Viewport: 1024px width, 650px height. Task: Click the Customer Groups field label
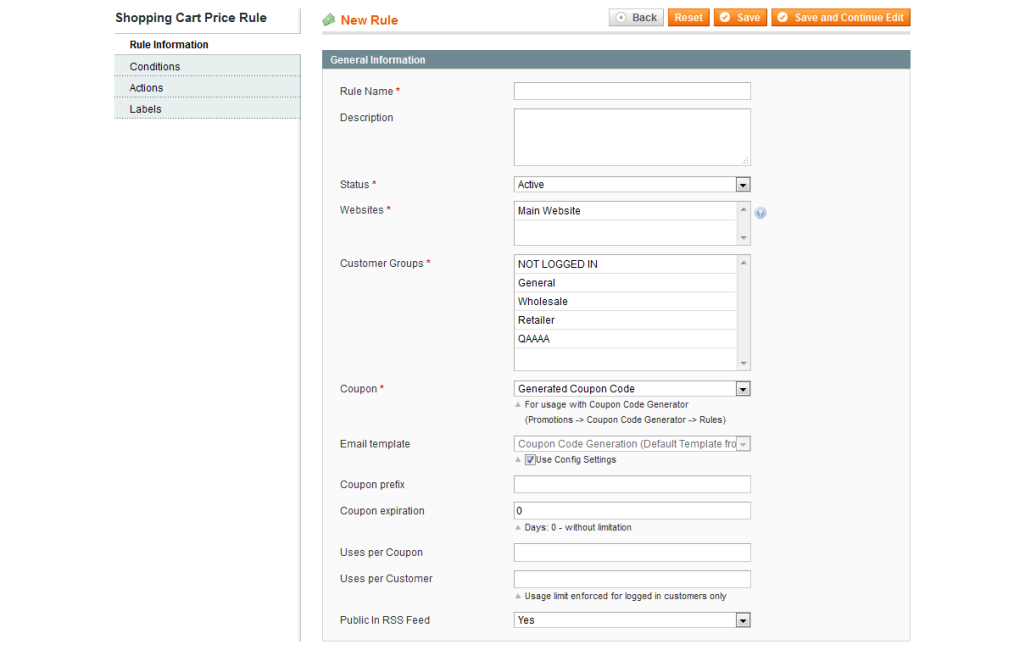click(x=382, y=263)
